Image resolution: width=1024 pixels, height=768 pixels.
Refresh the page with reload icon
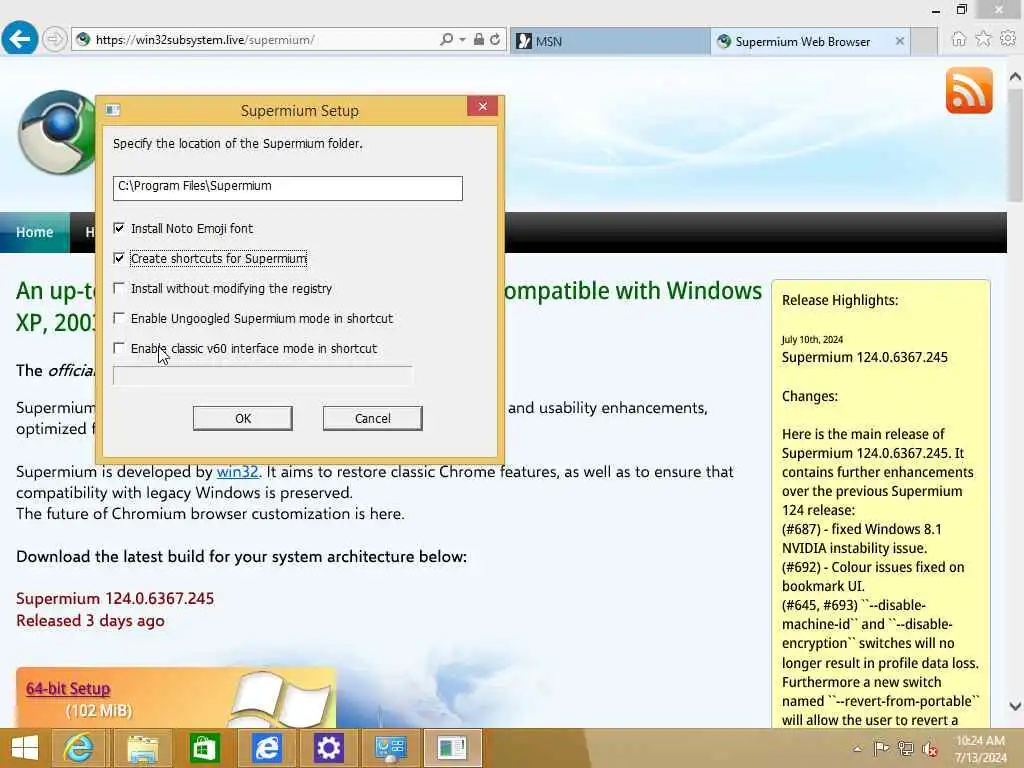pyautogui.click(x=495, y=40)
